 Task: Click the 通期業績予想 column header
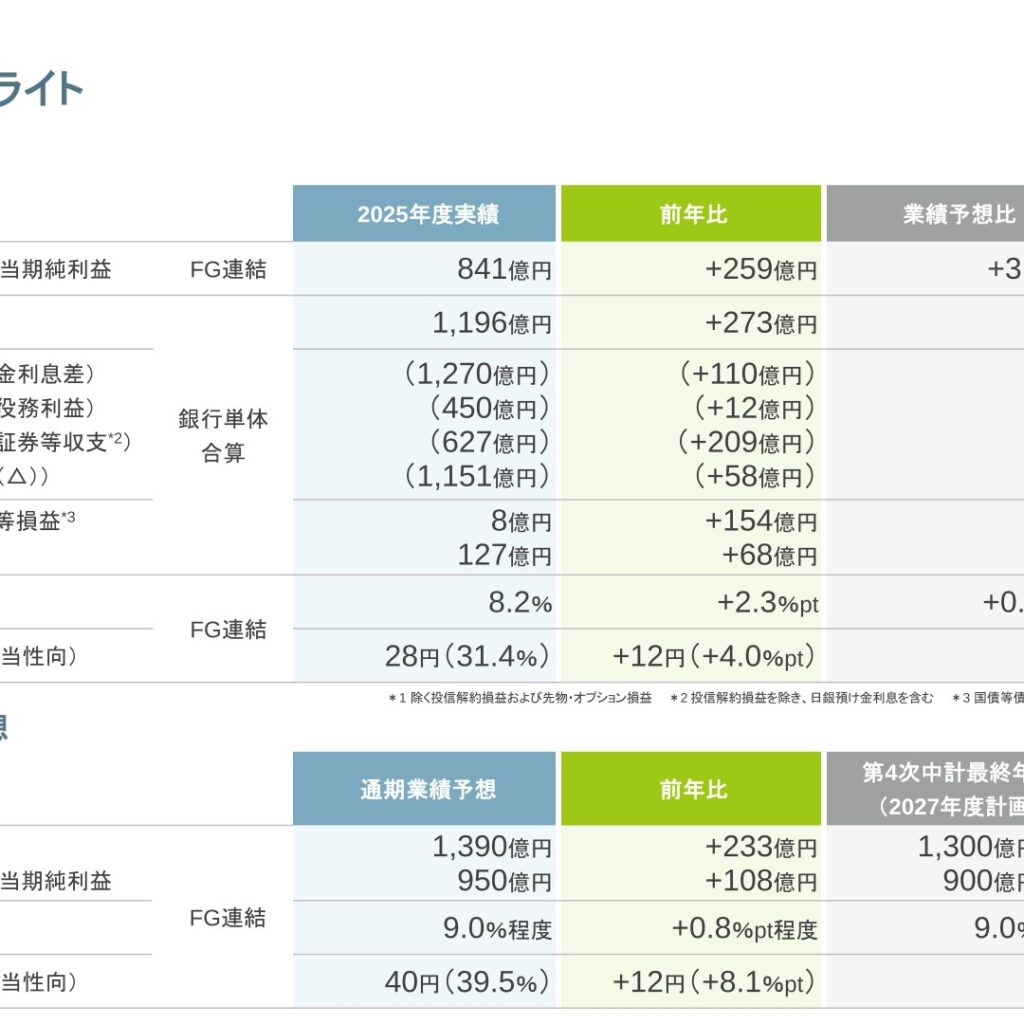click(x=424, y=789)
